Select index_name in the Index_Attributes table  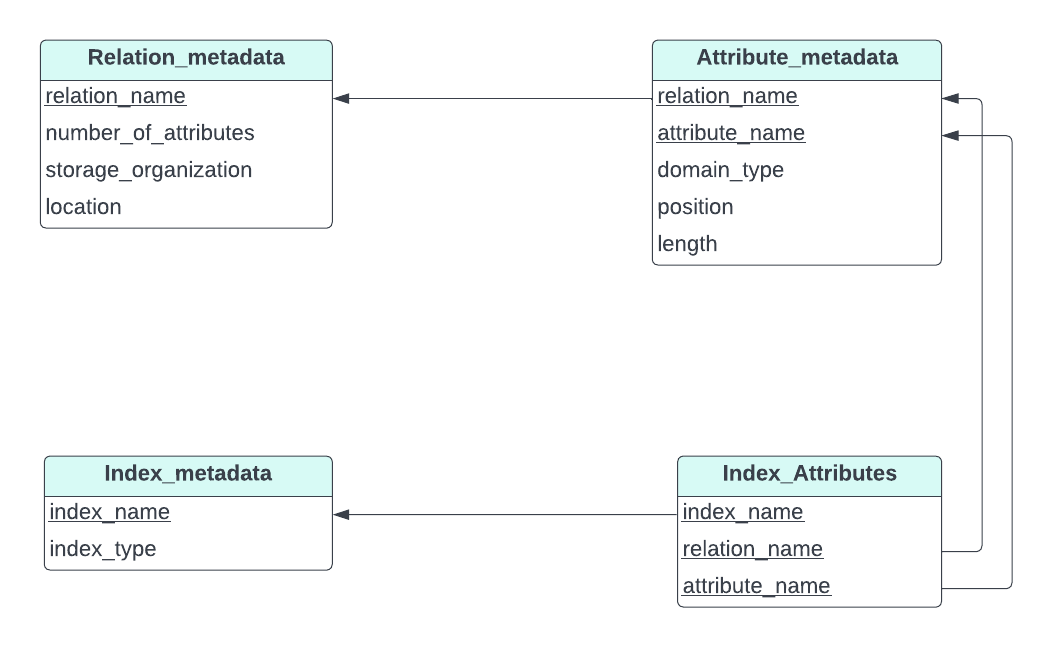click(743, 513)
